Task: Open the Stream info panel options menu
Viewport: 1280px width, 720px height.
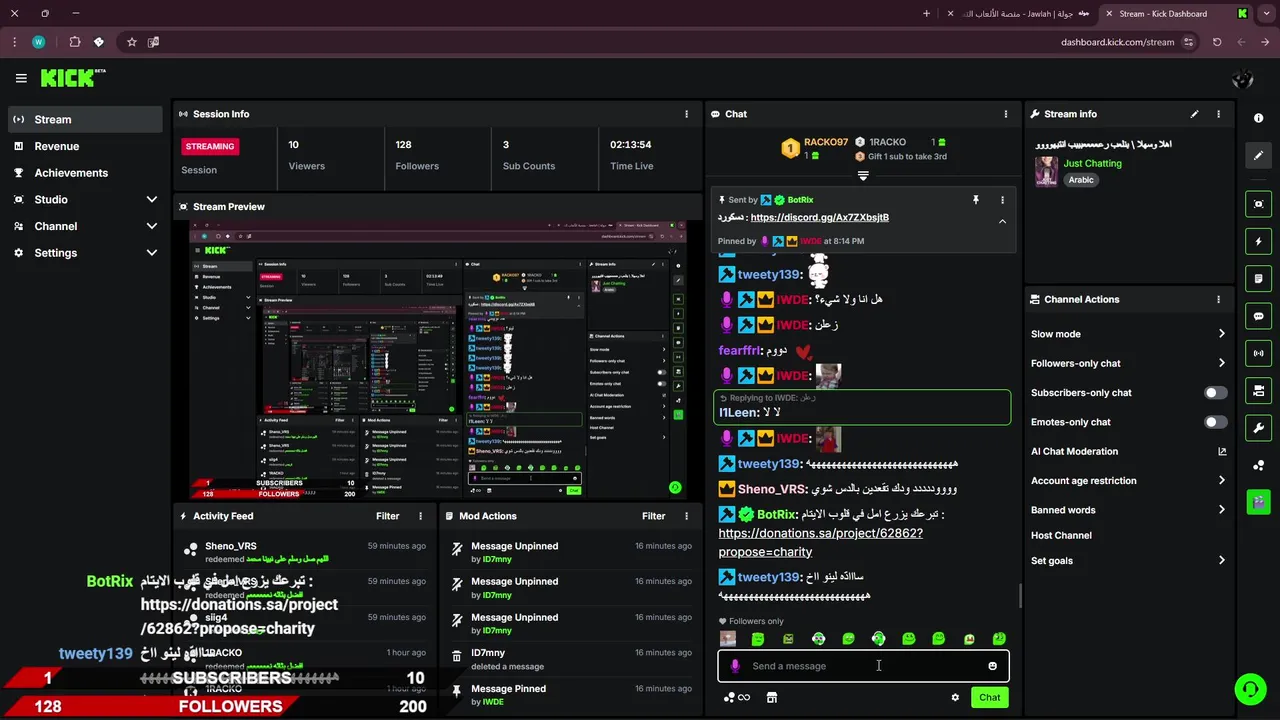Action: [x=1218, y=114]
